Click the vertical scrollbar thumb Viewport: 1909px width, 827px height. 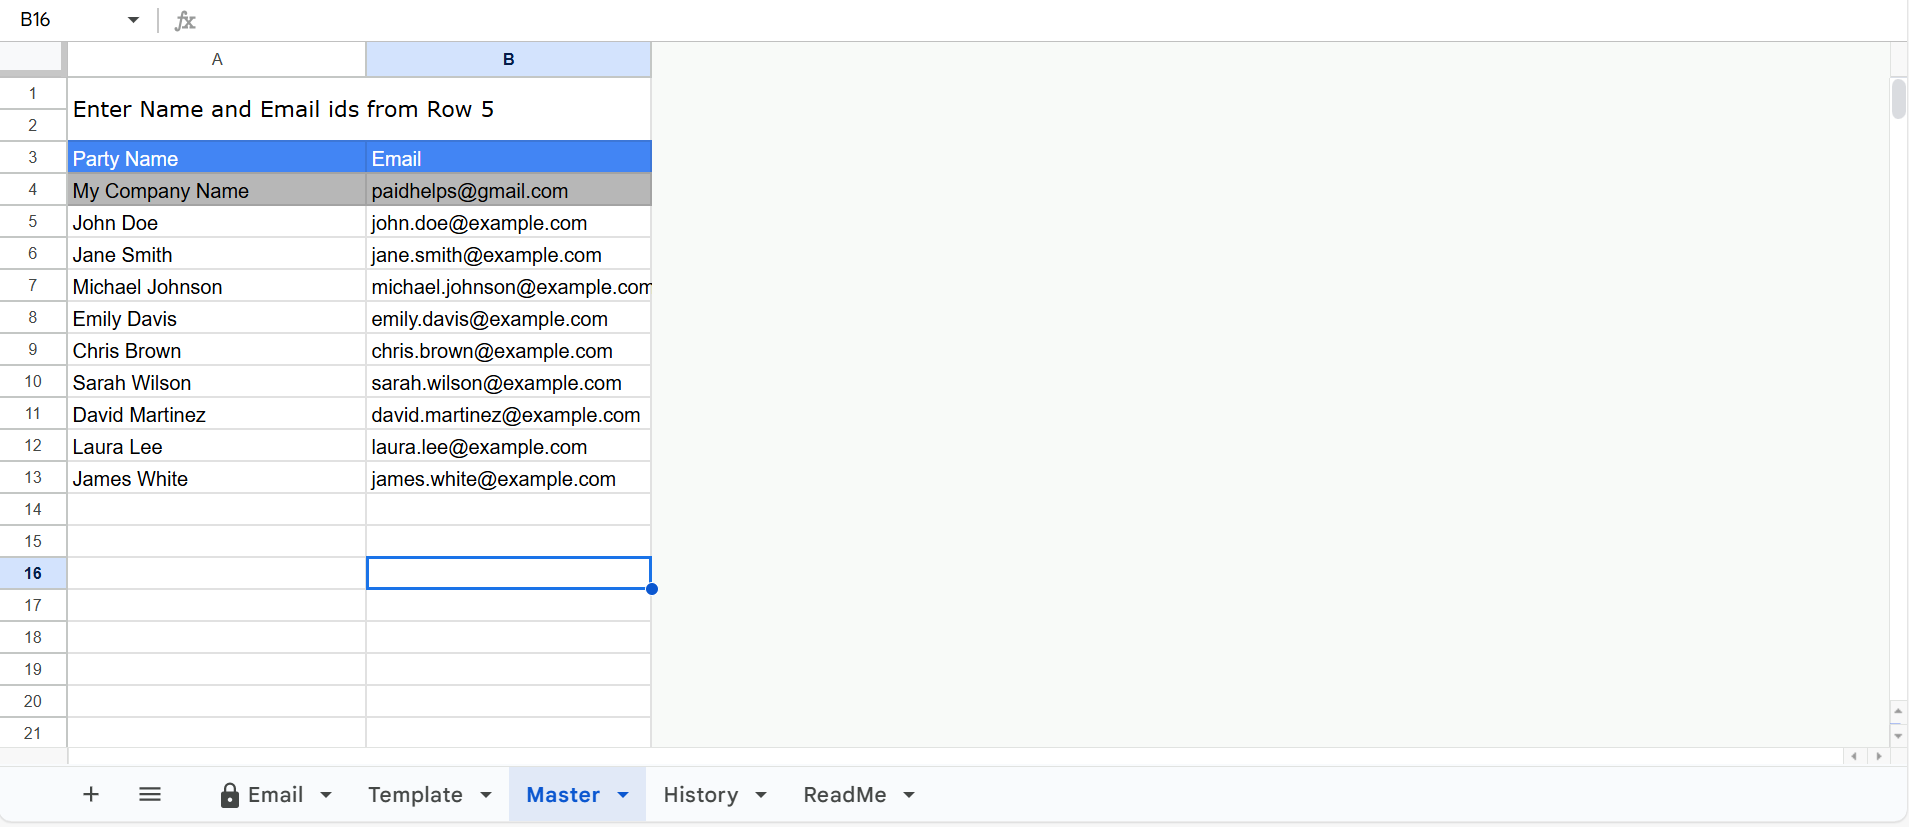[1898, 99]
